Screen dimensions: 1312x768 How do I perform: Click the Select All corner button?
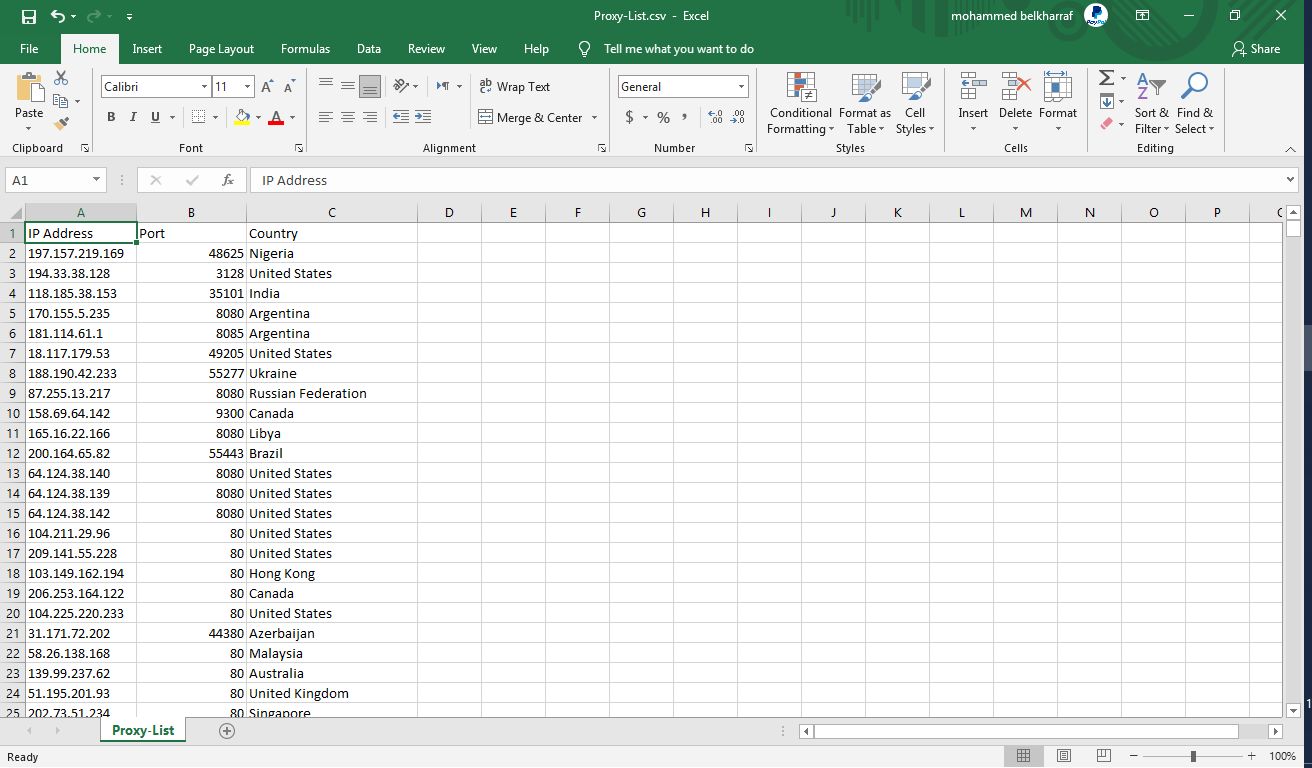tap(15, 212)
